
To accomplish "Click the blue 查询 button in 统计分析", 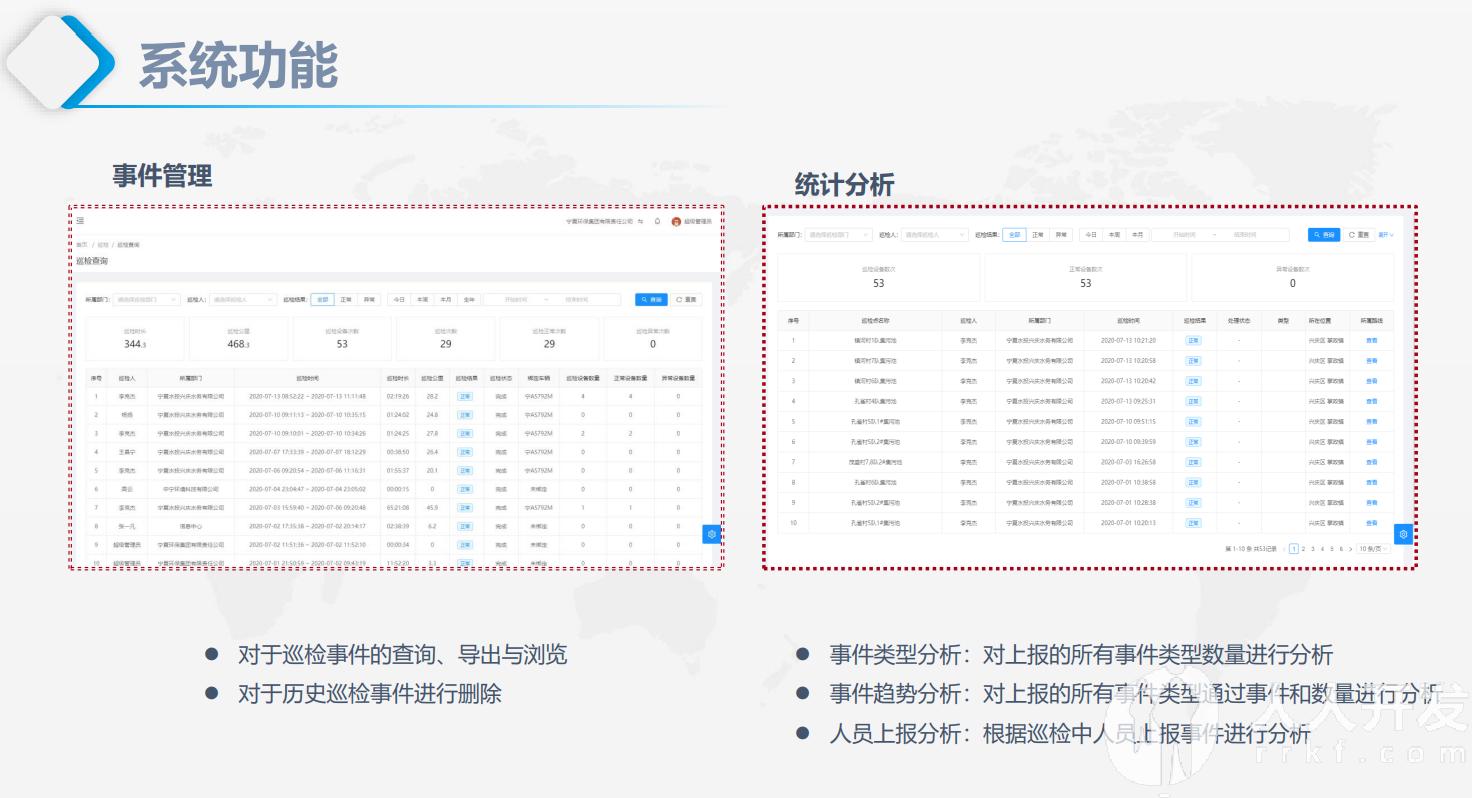I will click(1325, 235).
